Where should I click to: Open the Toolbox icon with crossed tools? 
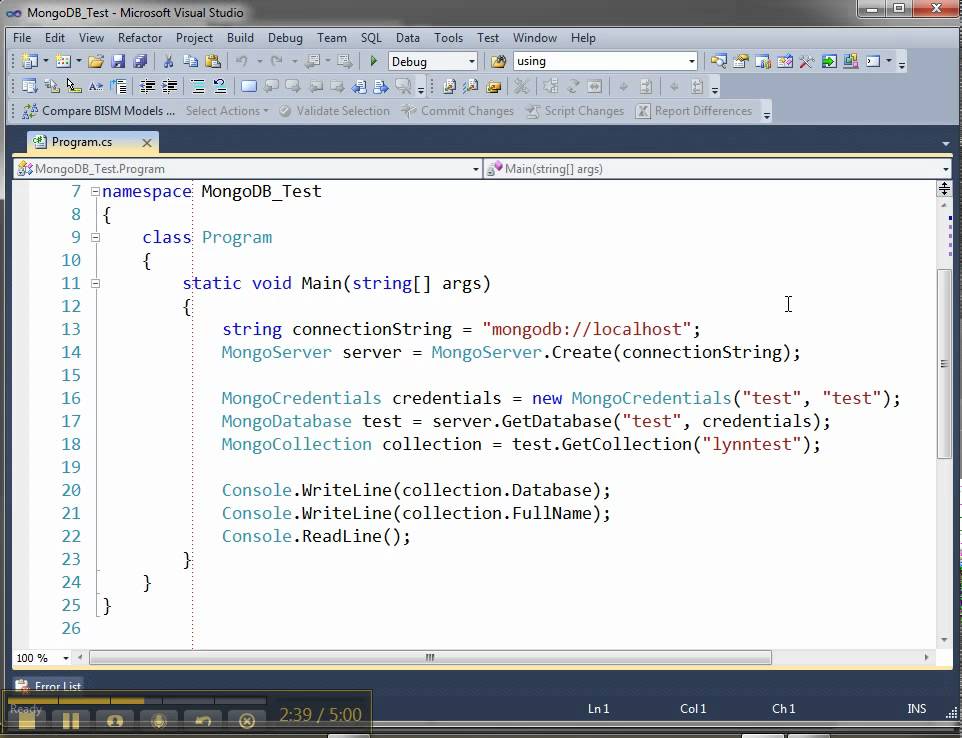pos(807,61)
